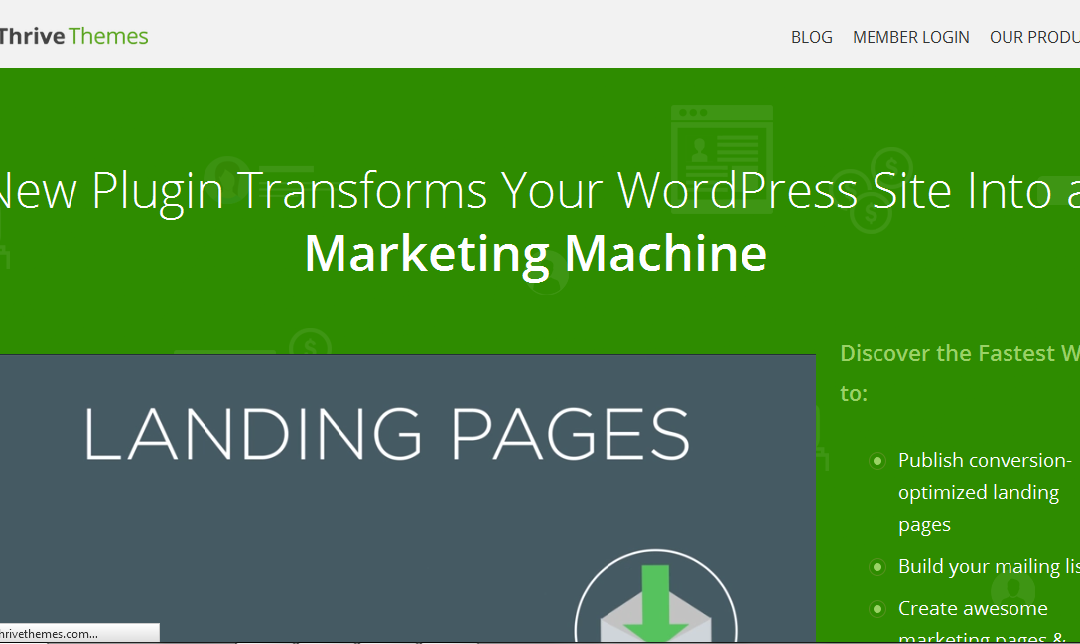Image resolution: width=1080 pixels, height=644 pixels.
Task: Click the thrivethemes.com status bar URL
Action: [48, 634]
